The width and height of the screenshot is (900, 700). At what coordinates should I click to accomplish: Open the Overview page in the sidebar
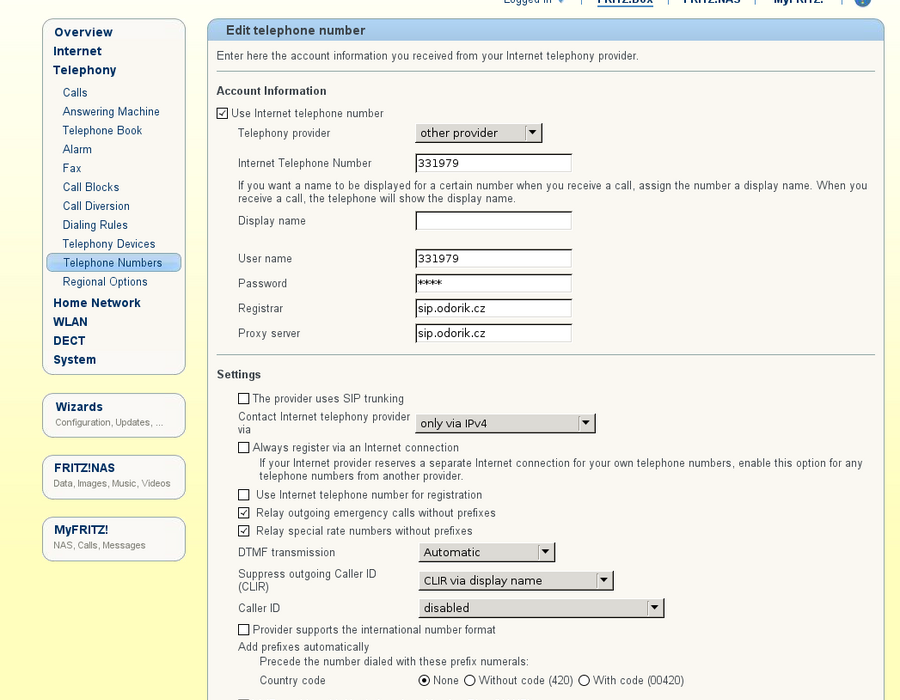(83, 32)
